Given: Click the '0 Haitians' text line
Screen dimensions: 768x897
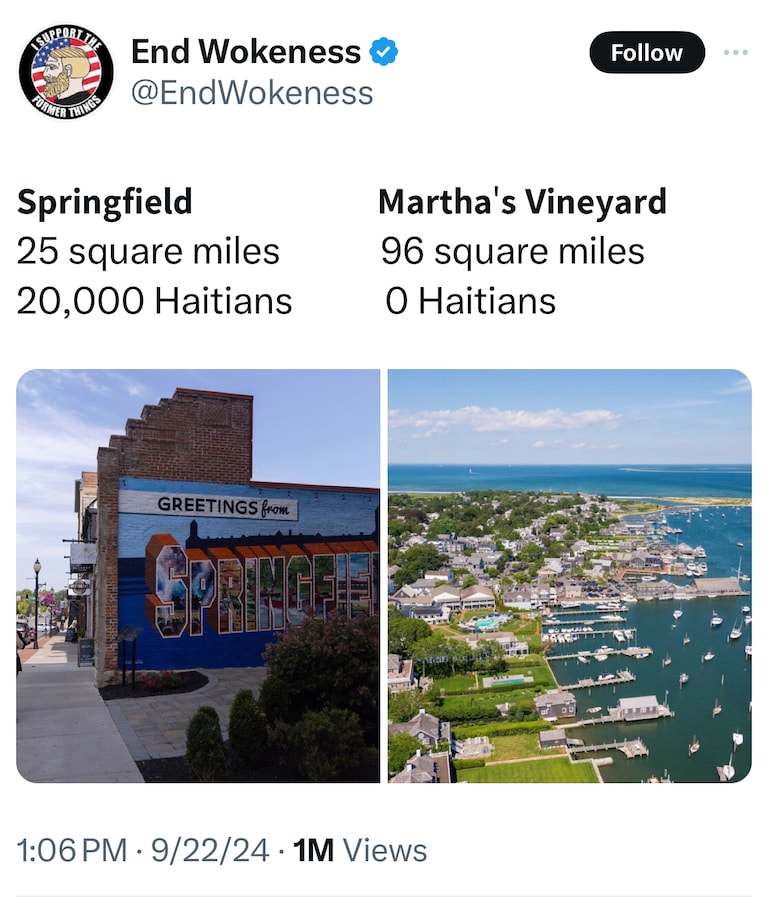Looking at the screenshot, I should tap(470, 301).
